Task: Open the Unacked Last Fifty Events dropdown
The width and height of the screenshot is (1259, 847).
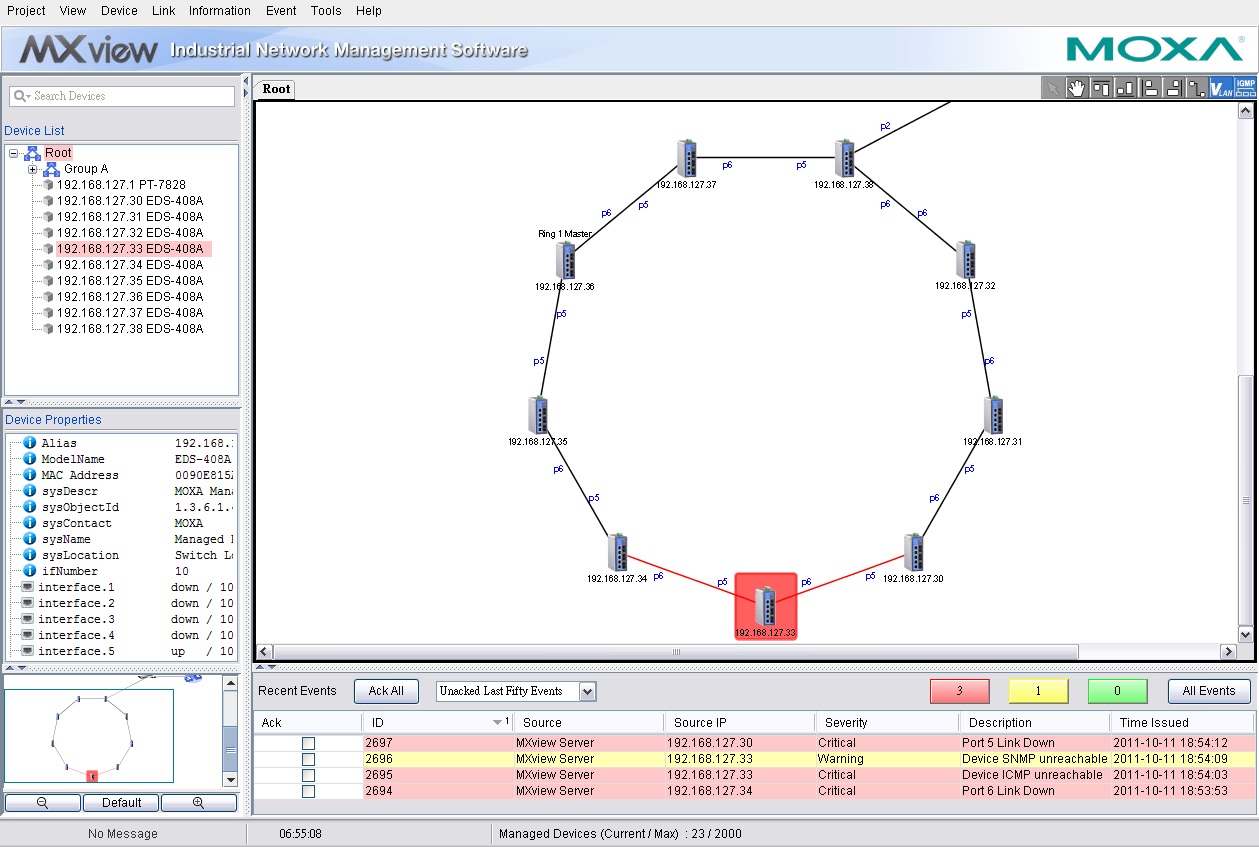Action: (587, 691)
